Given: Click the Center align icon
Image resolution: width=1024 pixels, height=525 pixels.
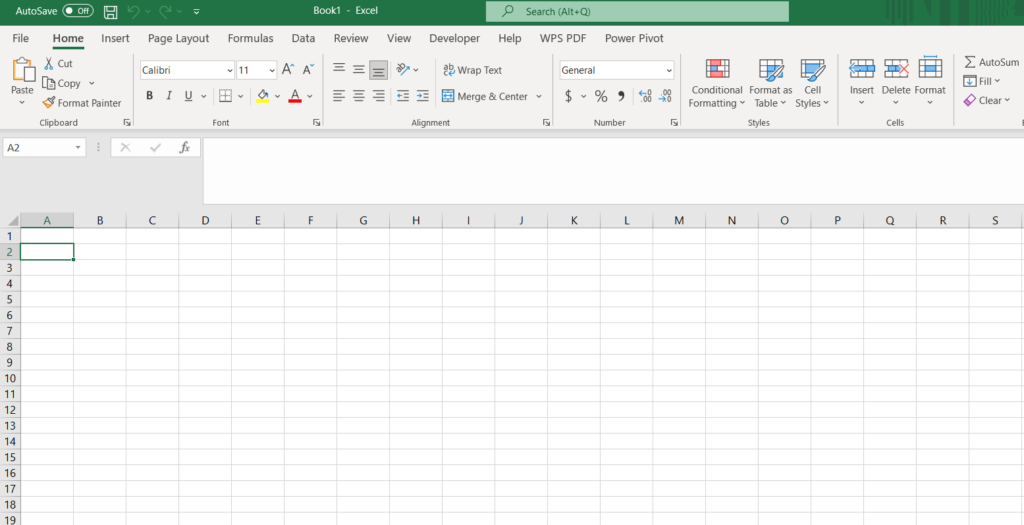Looking at the screenshot, I should pos(358,96).
